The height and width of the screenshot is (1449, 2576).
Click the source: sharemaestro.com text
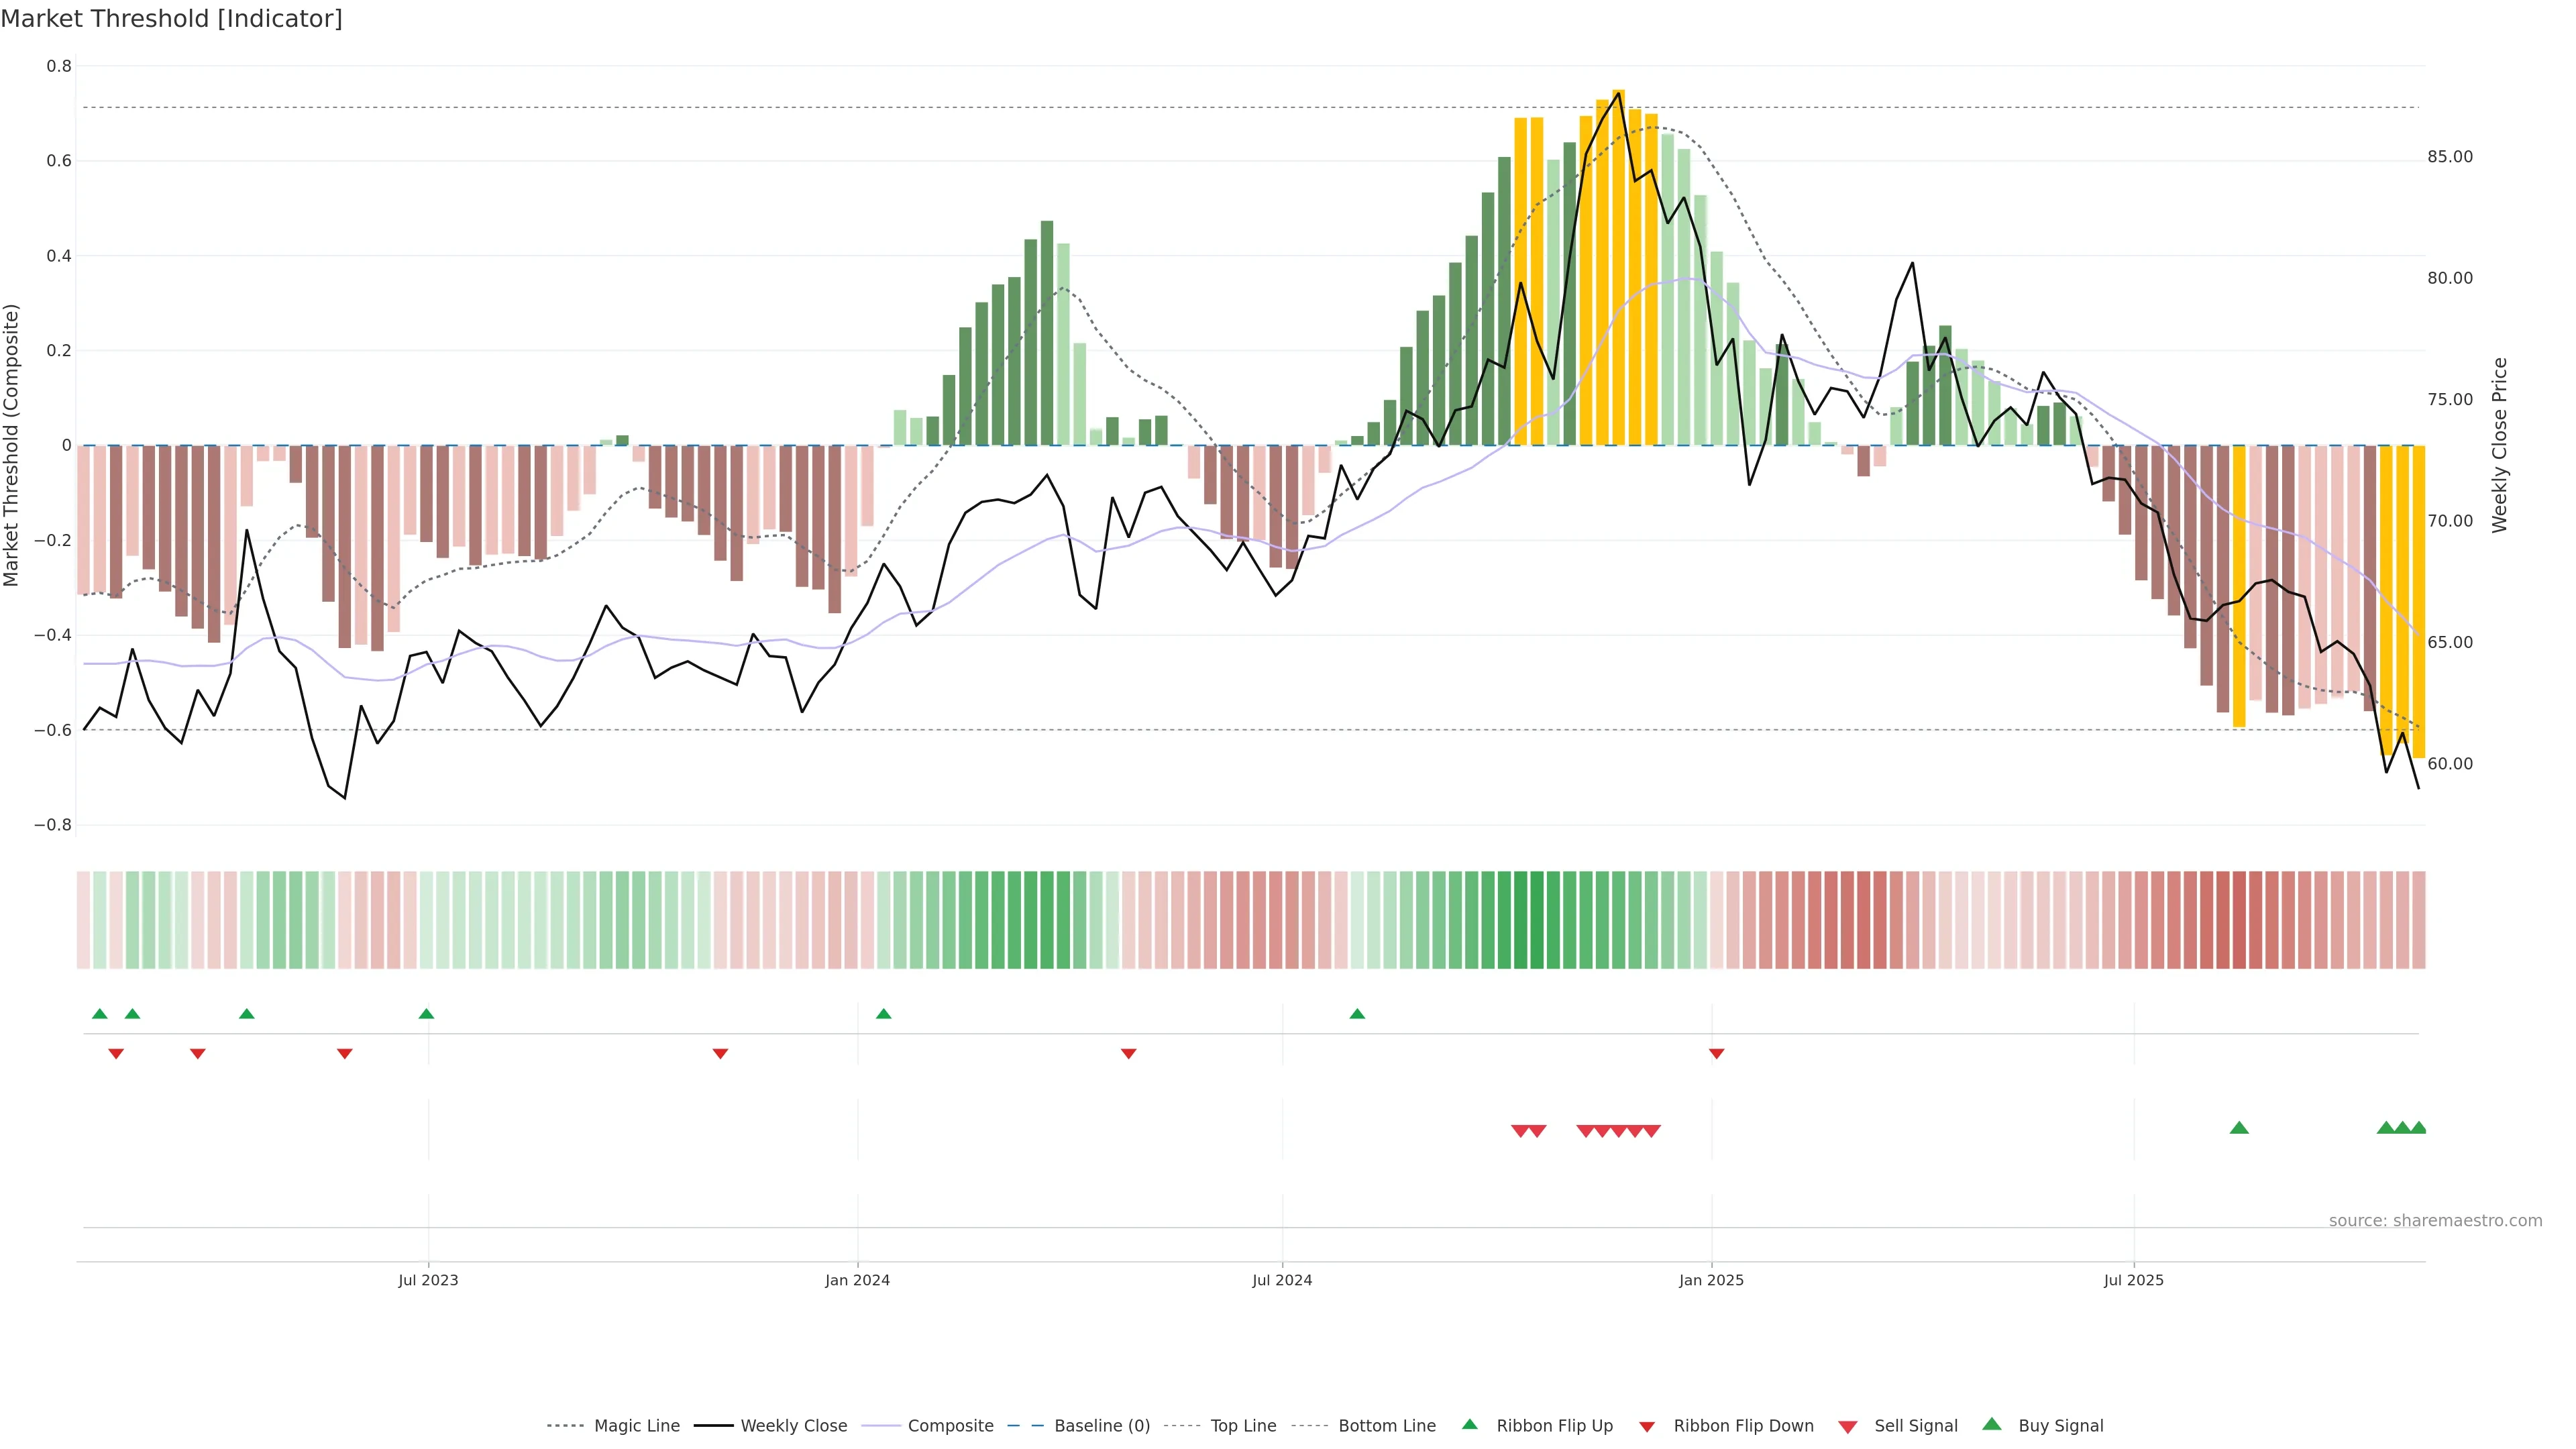[x=2435, y=1221]
